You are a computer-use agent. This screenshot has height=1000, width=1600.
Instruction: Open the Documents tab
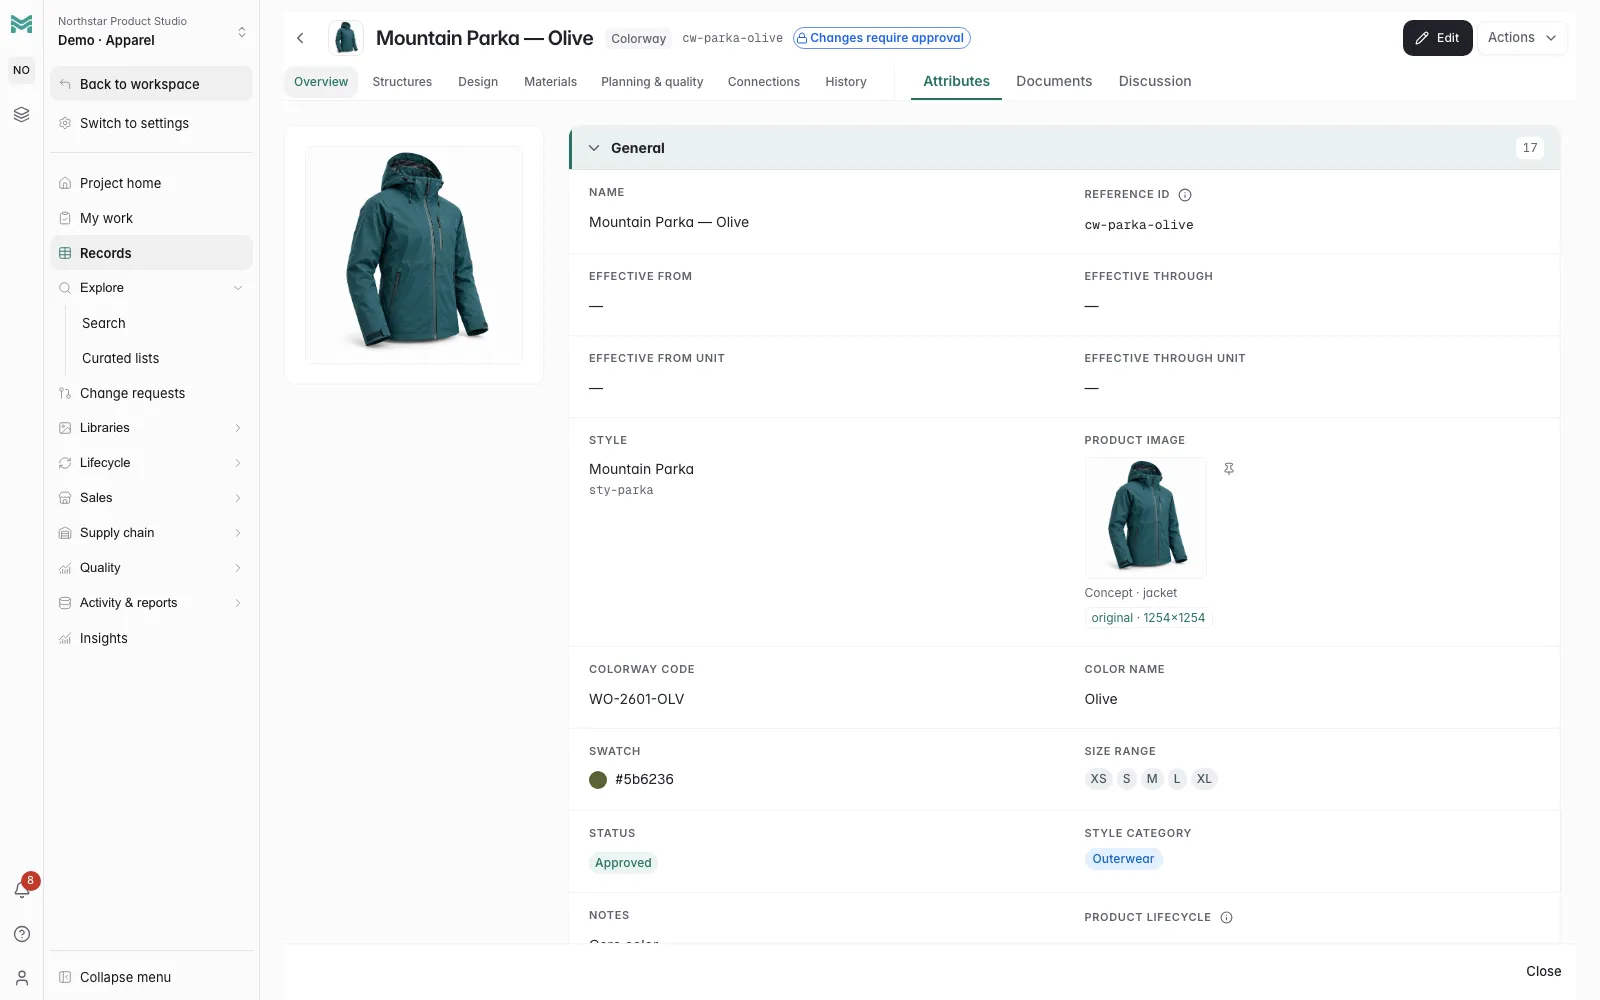tap(1054, 81)
